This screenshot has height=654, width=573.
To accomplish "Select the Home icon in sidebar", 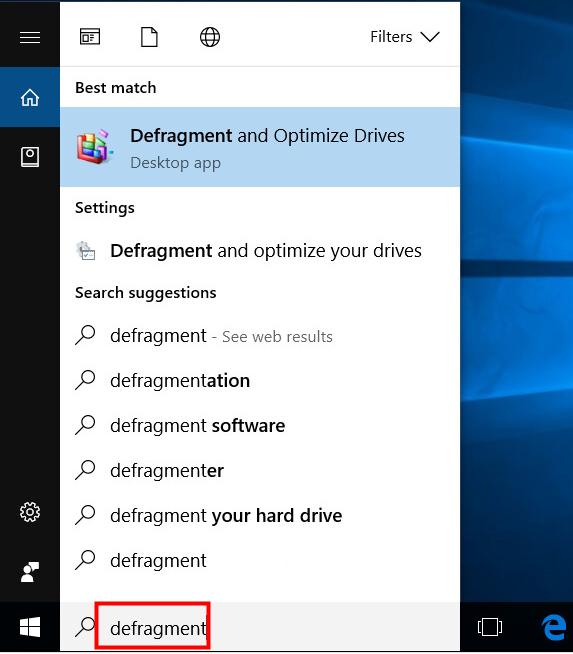I will (x=30, y=98).
